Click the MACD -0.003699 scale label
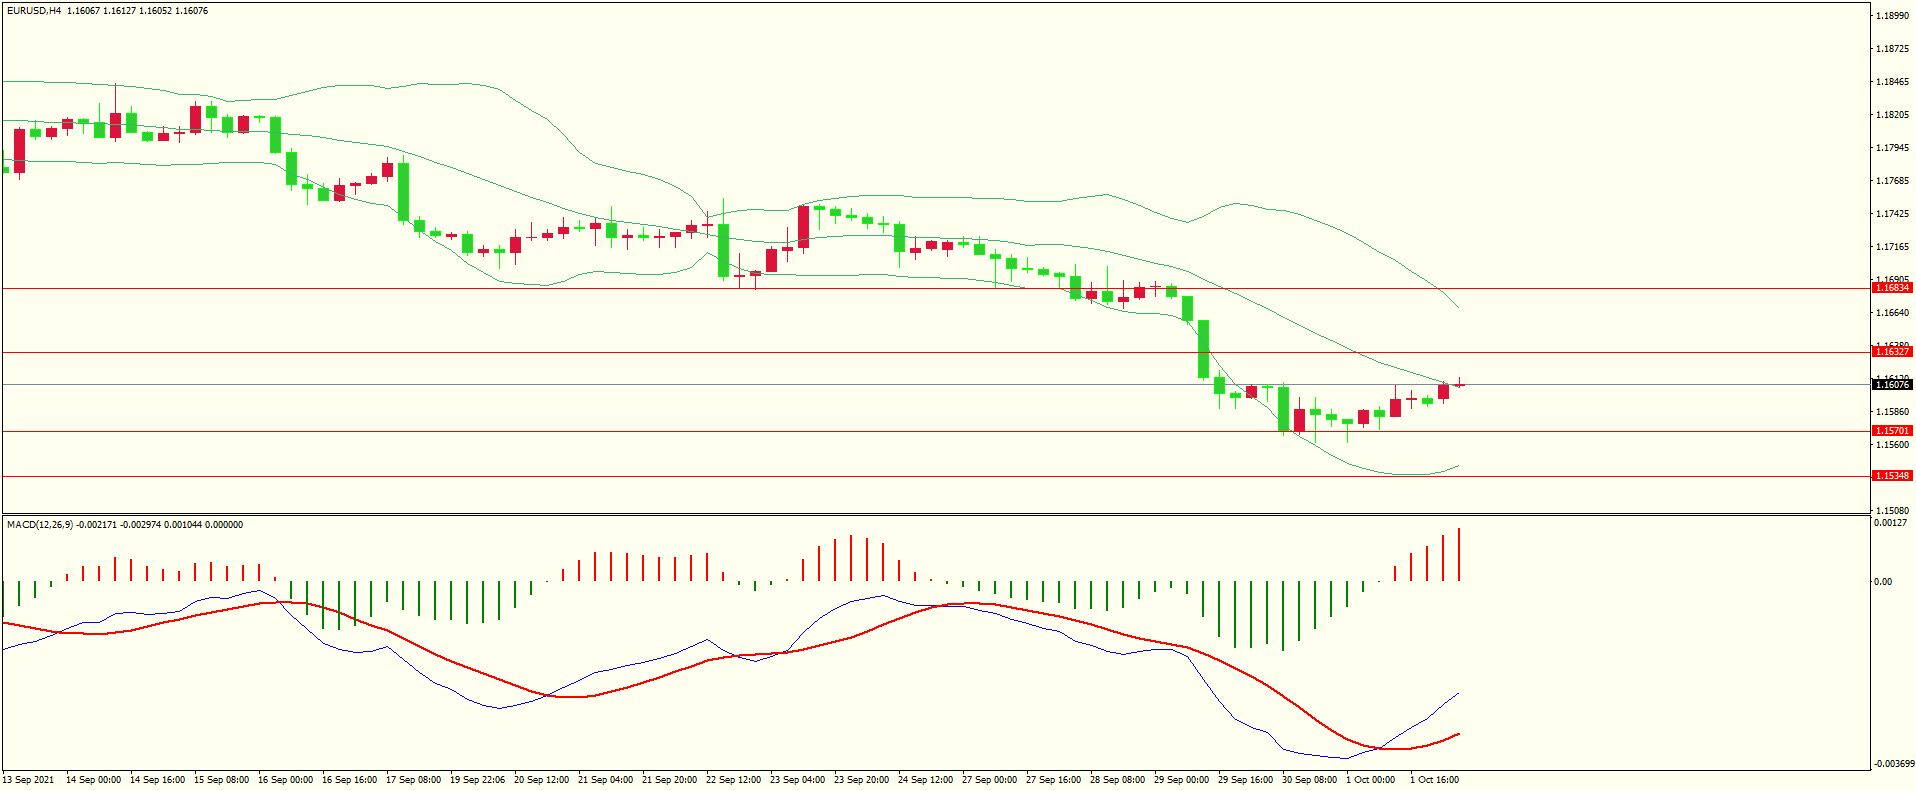This screenshot has width=1916, height=791. [1895, 764]
